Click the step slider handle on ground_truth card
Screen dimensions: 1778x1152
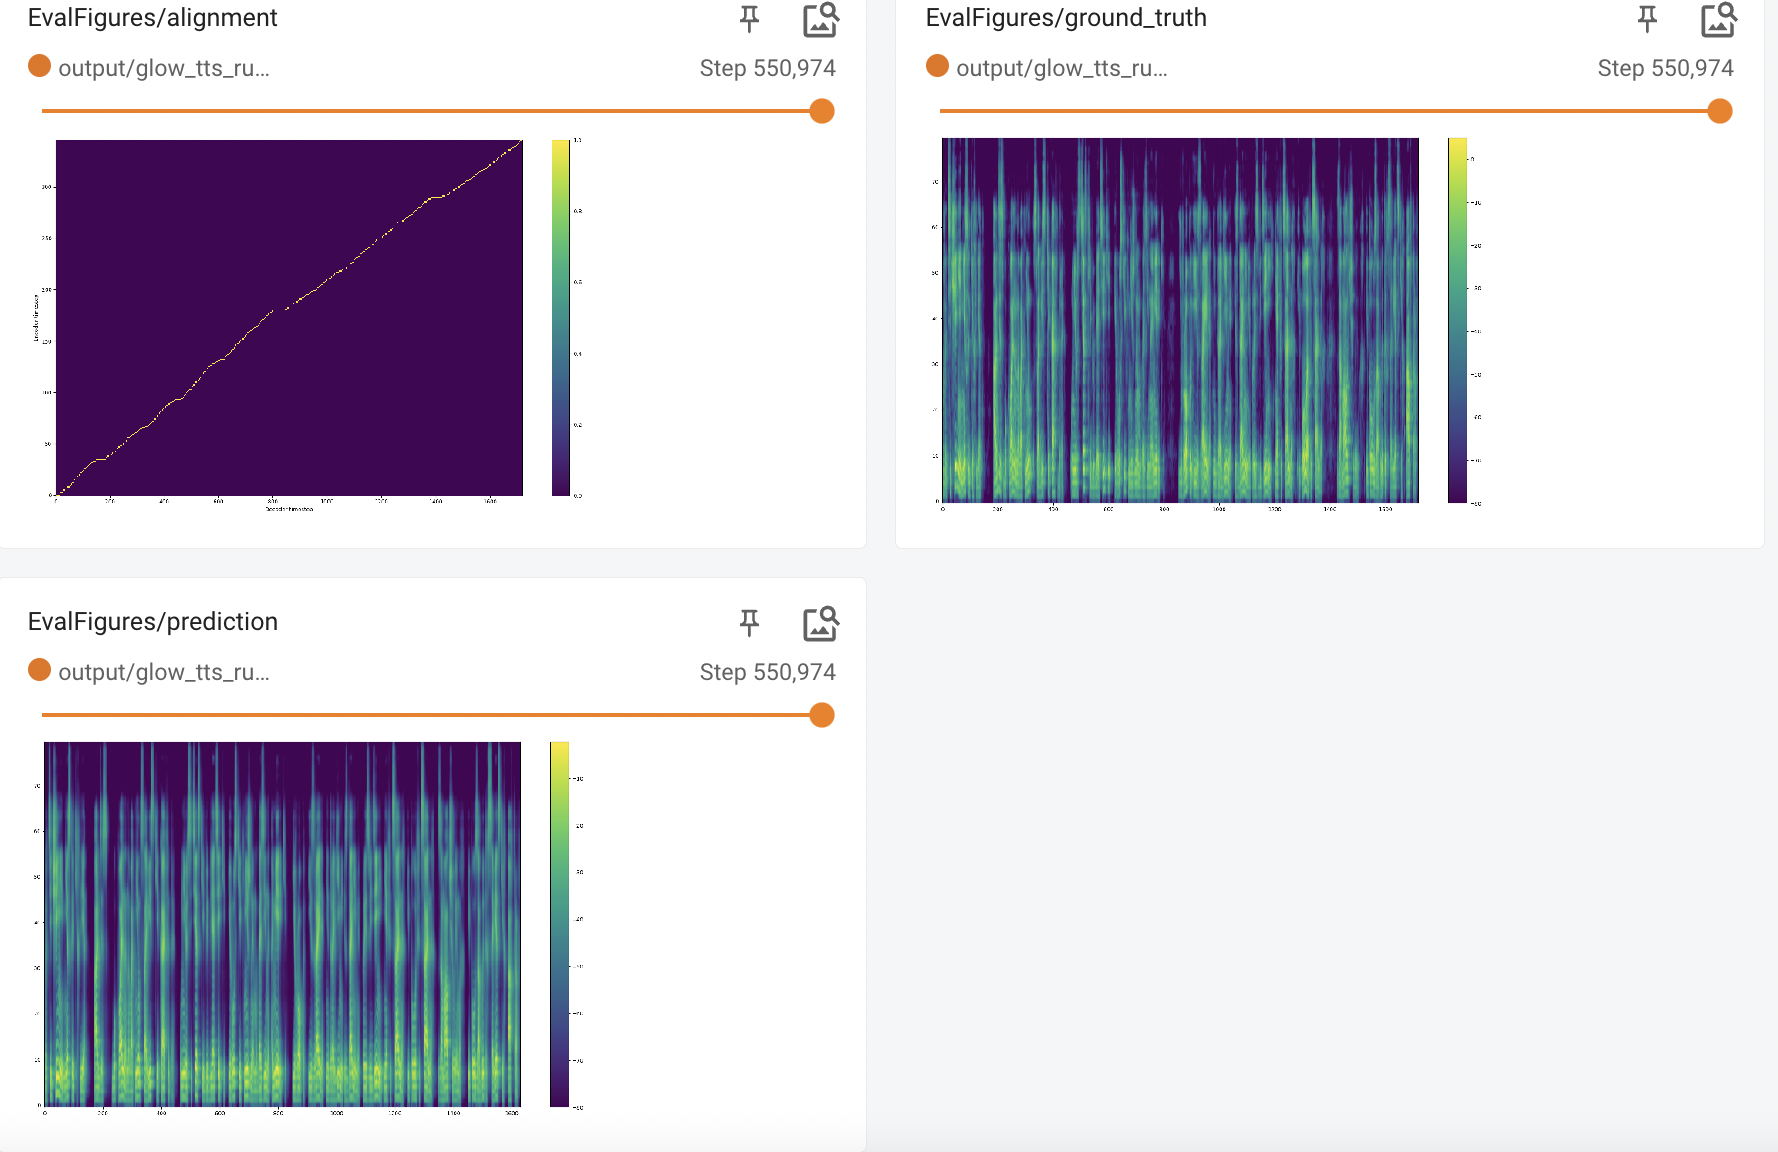[x=1720, y=111]
